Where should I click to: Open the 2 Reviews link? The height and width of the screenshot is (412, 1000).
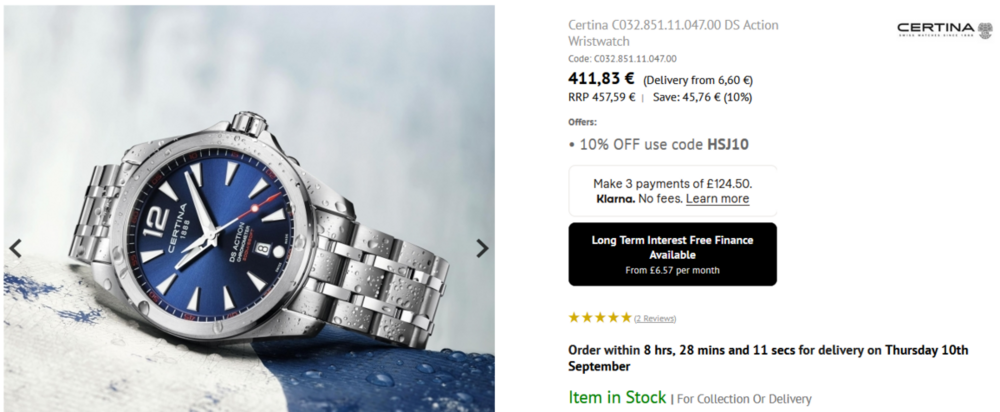tap(655, 318)
